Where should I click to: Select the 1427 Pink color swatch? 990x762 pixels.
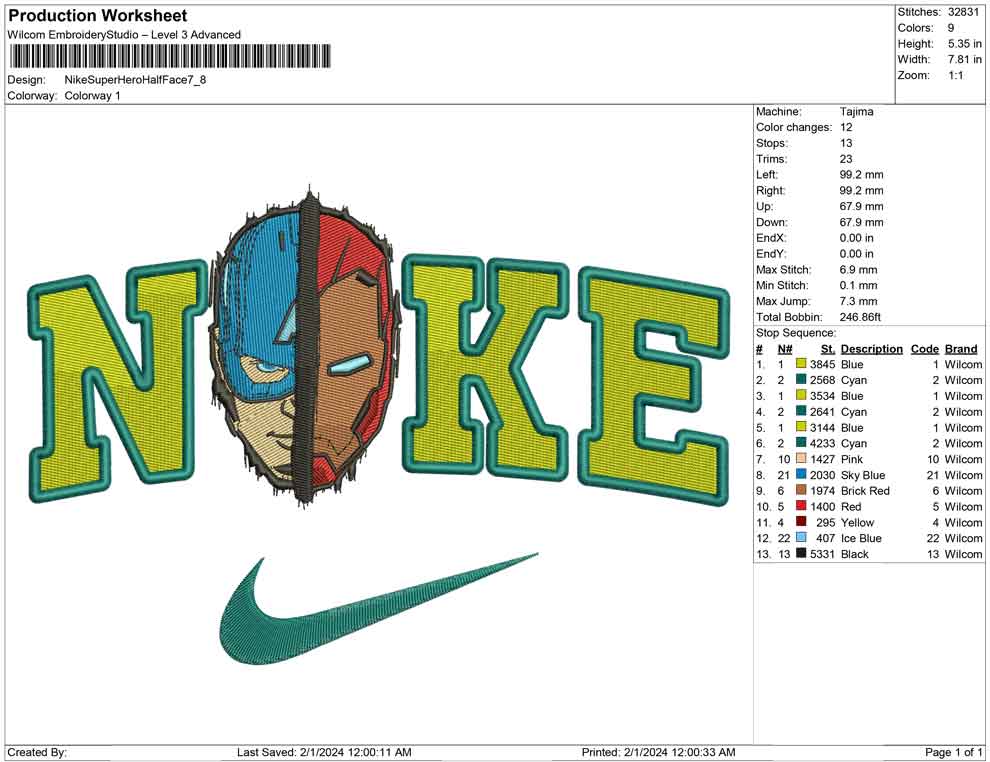click(x=801, y=458)
